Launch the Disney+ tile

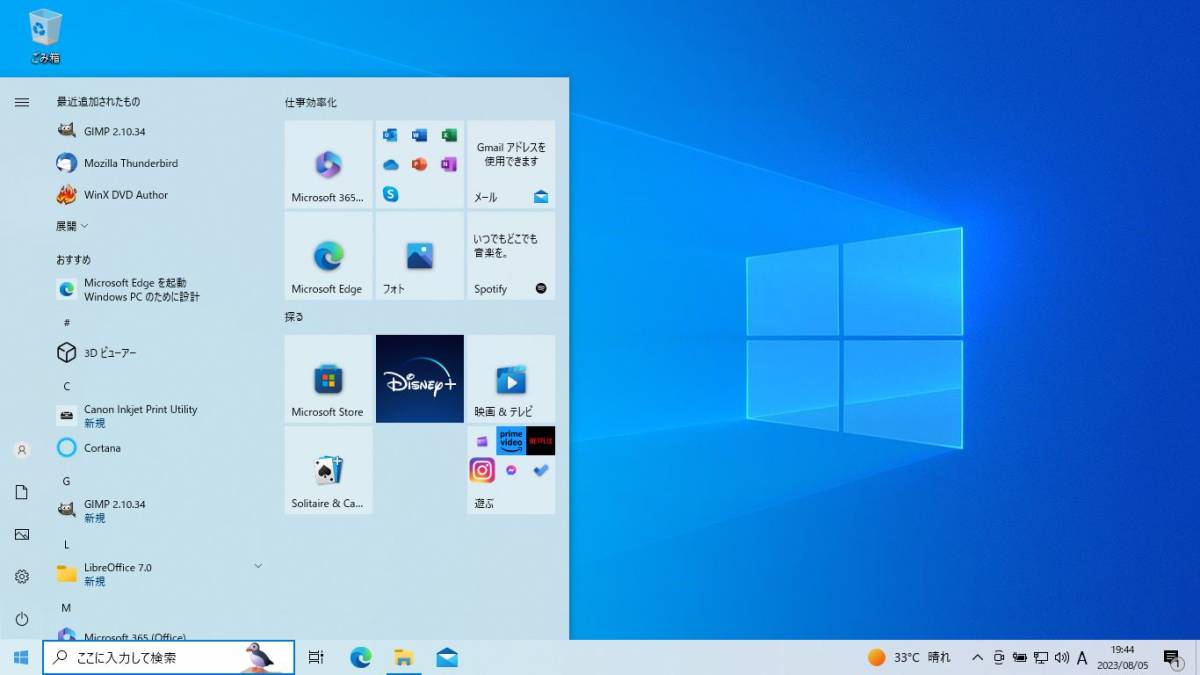click(420, 379)
